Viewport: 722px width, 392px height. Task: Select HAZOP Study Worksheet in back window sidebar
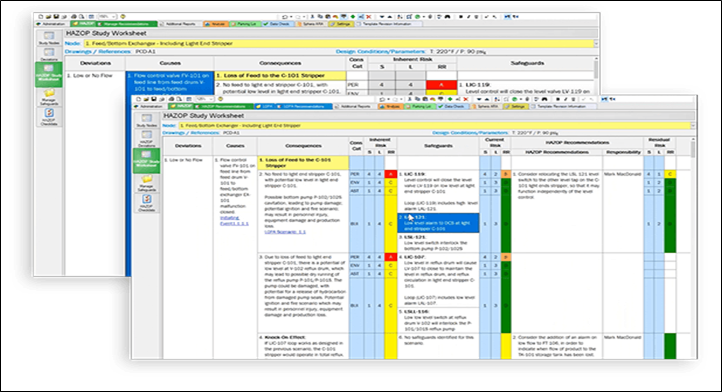point(48,74)
